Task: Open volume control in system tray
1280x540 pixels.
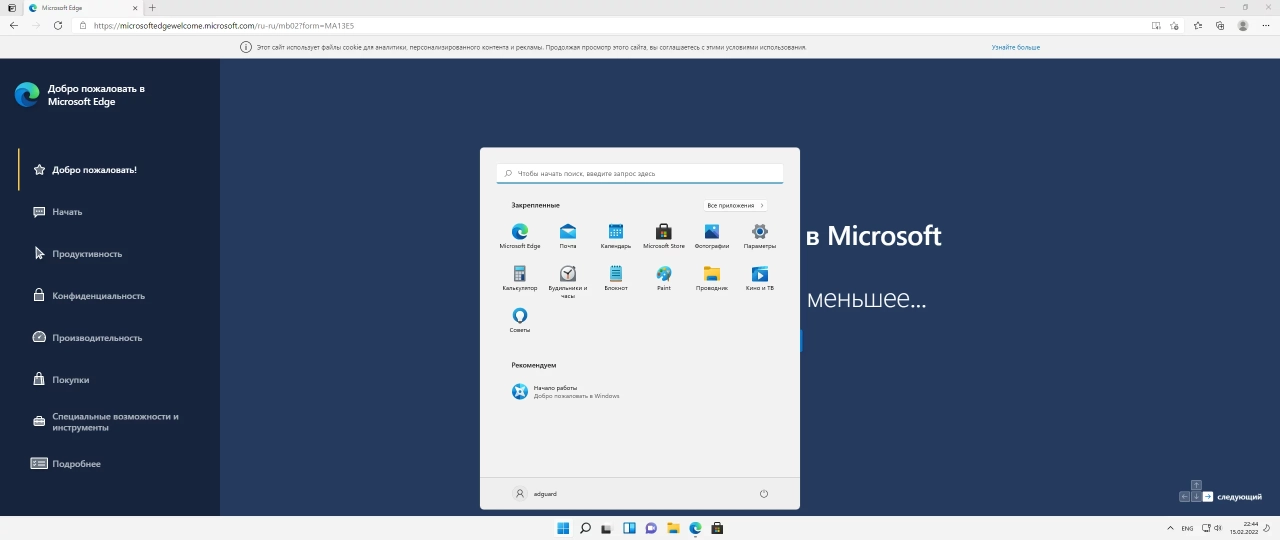Action: point(1217,528)
